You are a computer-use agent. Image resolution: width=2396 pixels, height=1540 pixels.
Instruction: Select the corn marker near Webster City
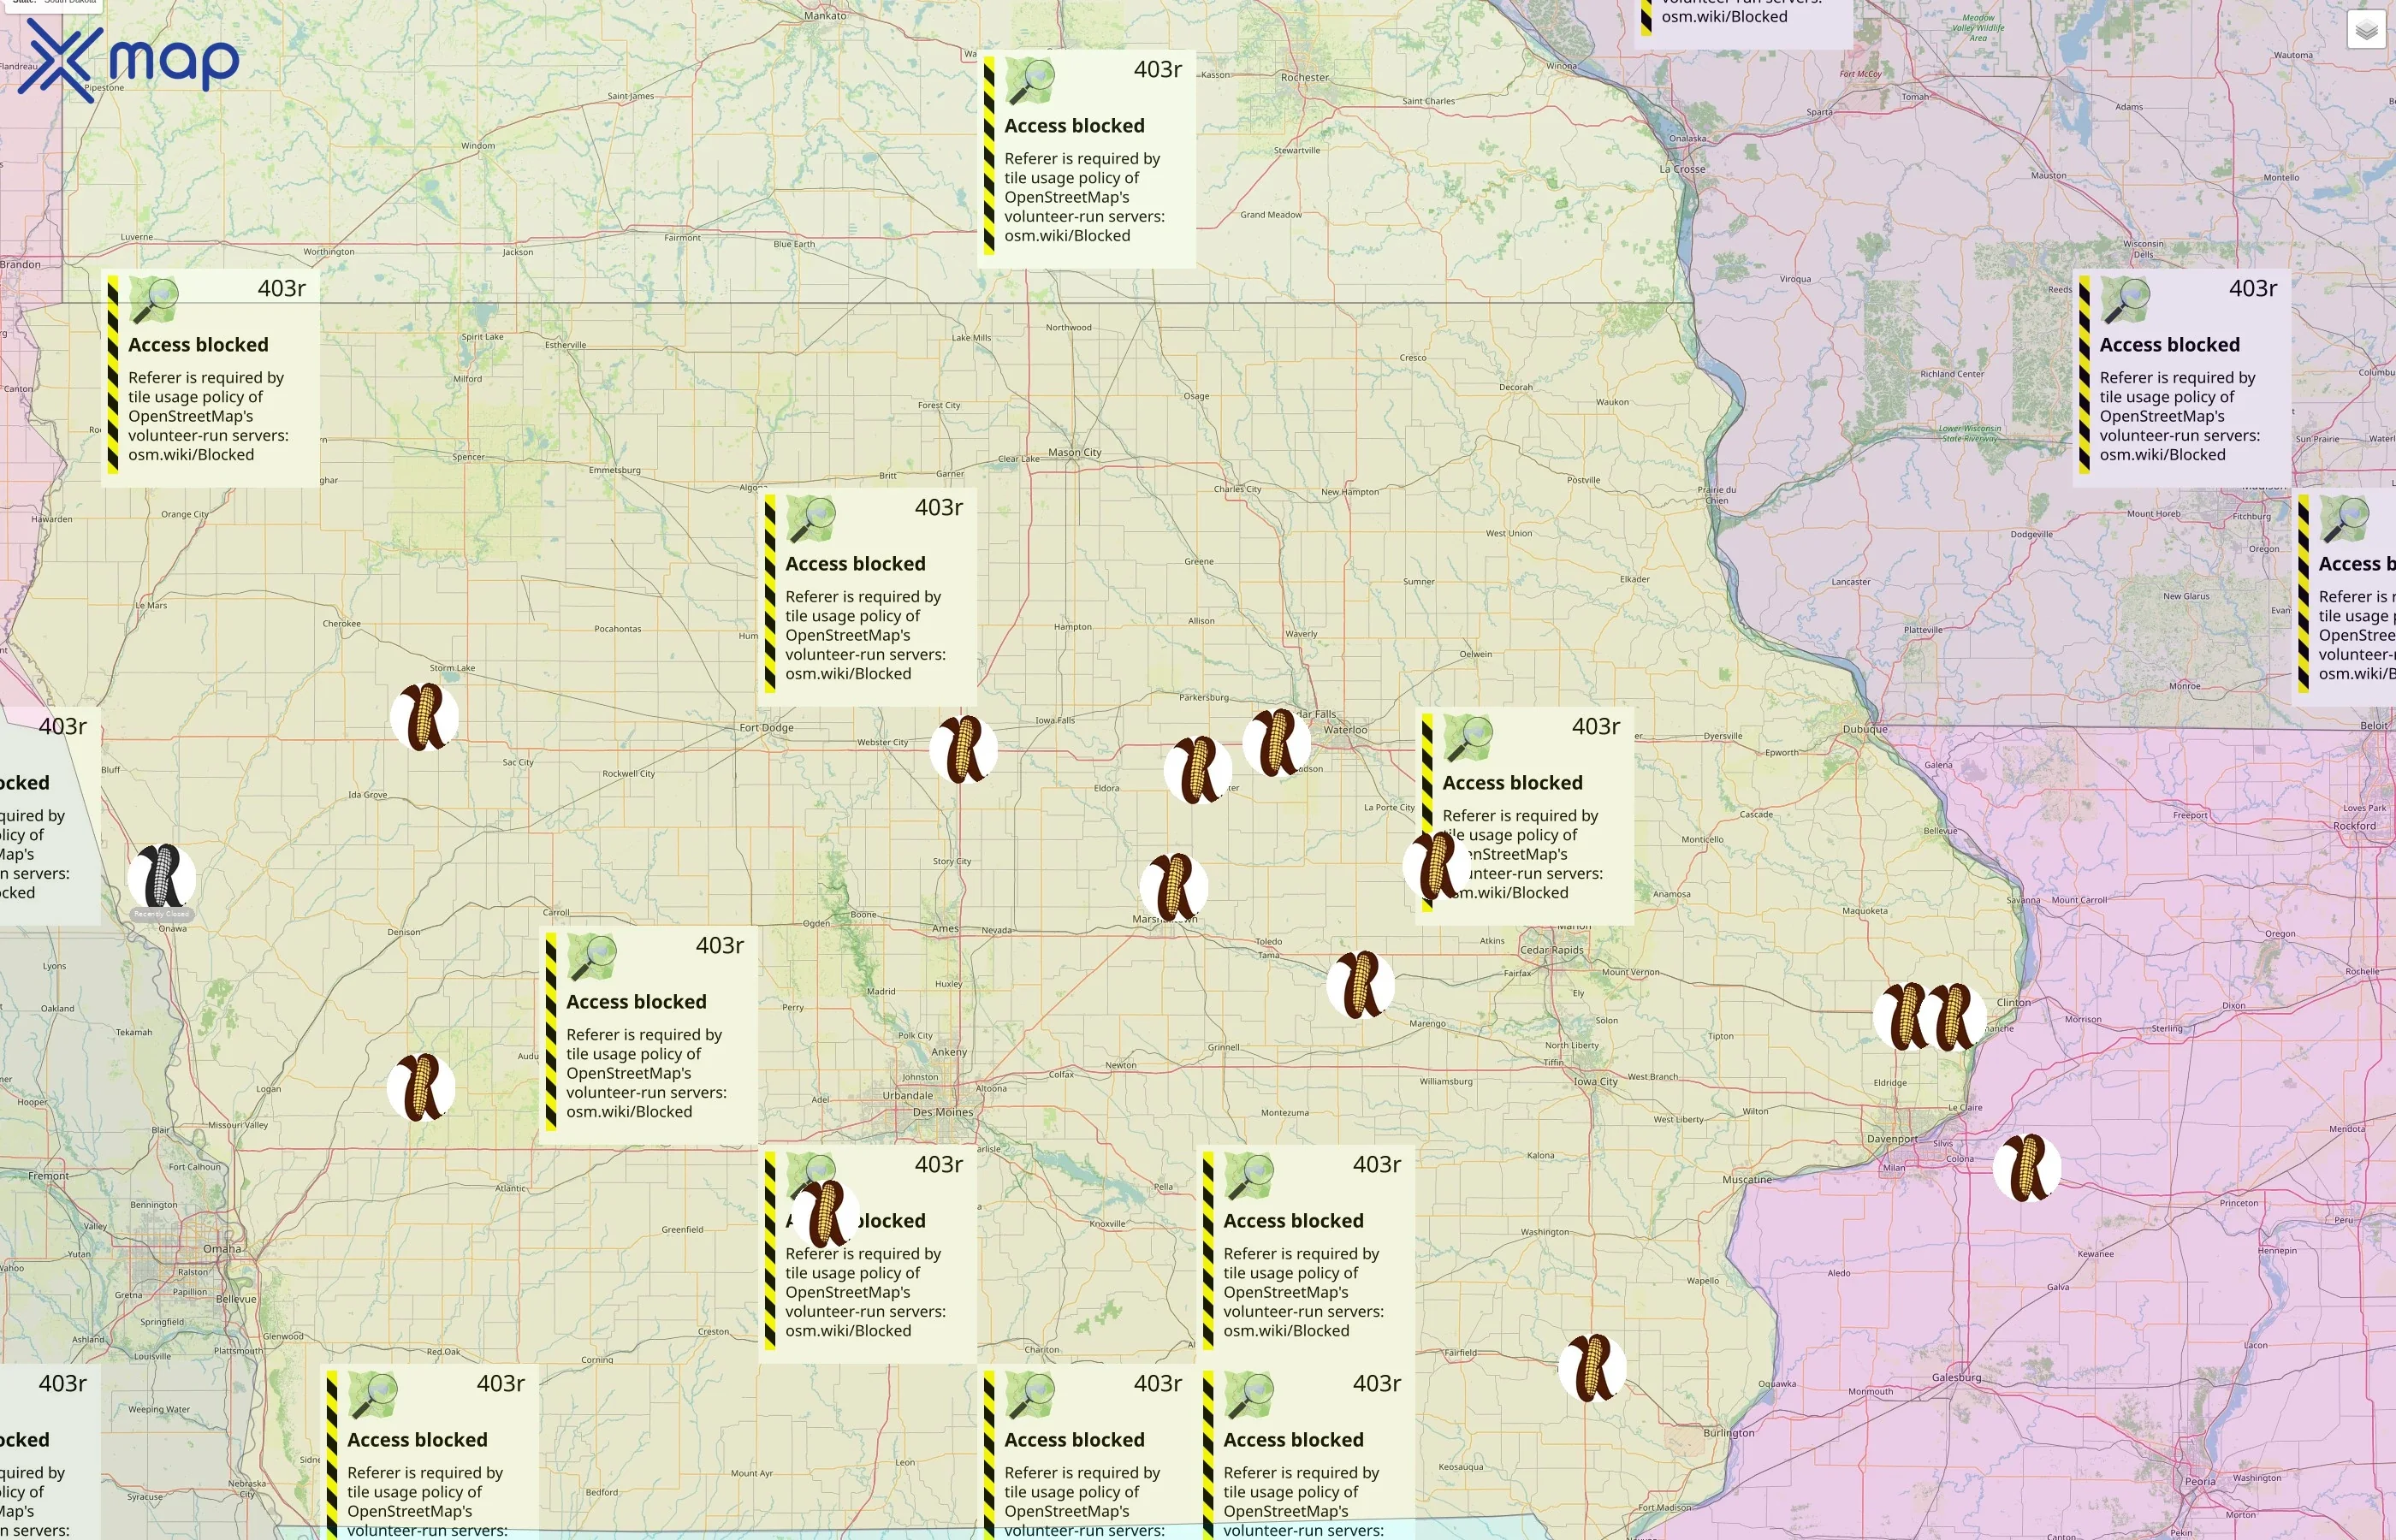coord(964,749)
